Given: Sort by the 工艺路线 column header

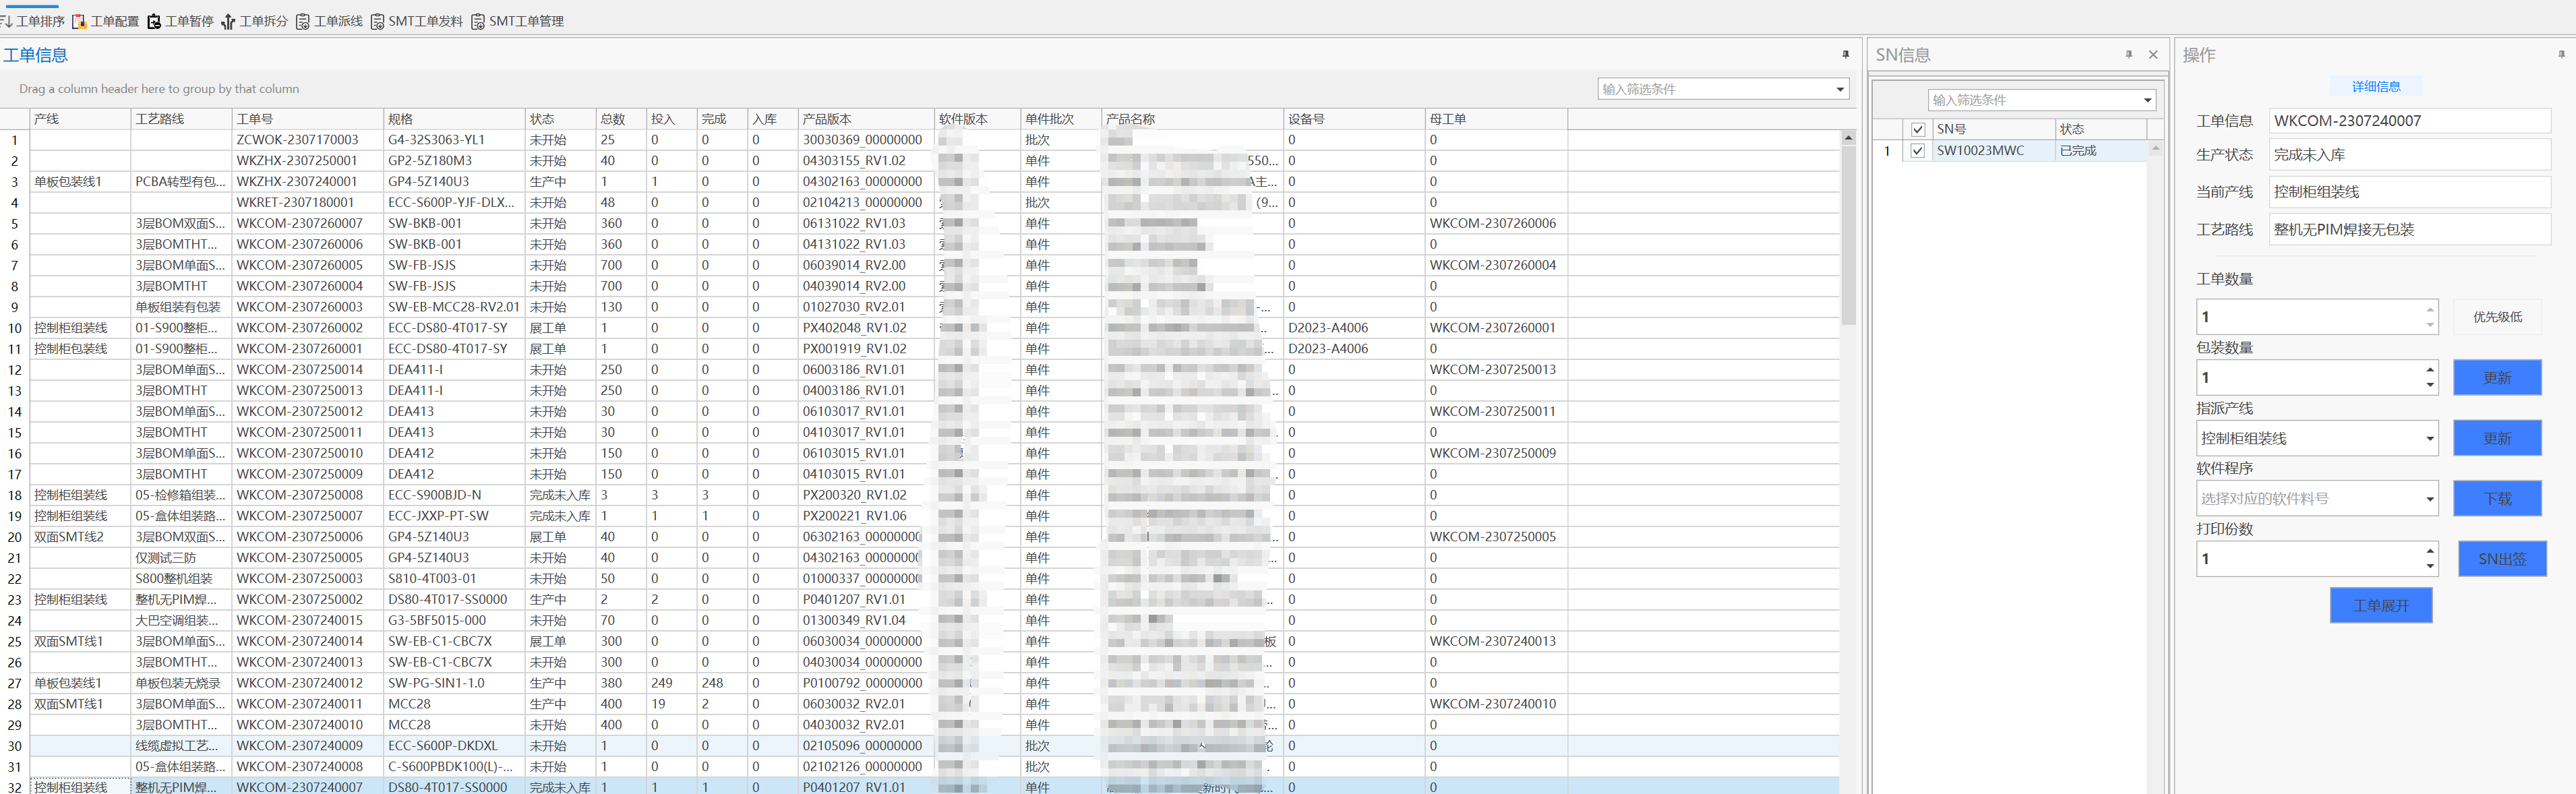Looking at the screenshot, I should click(181, 119).
